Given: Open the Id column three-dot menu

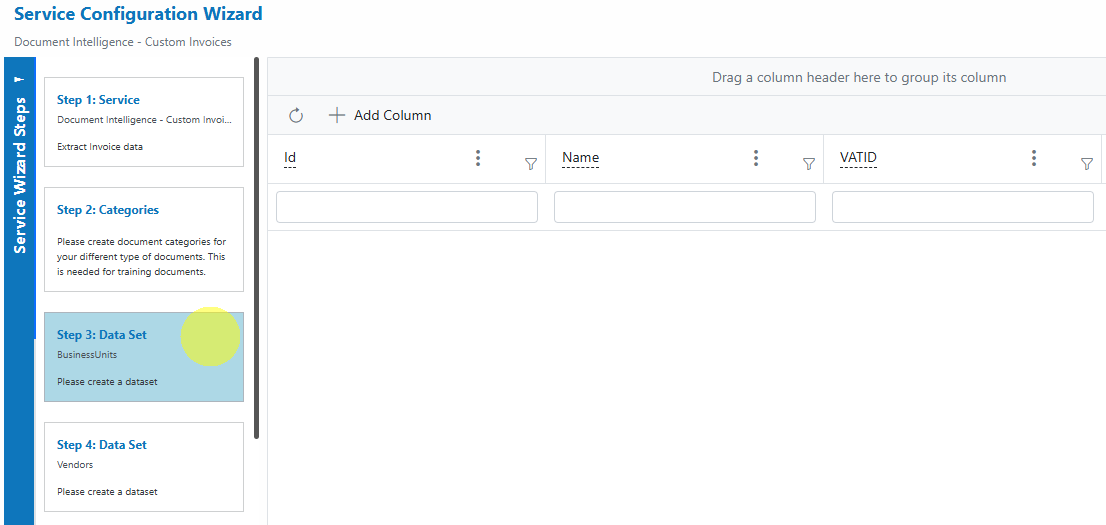Looking at the screenshot, I should [478, 158].
